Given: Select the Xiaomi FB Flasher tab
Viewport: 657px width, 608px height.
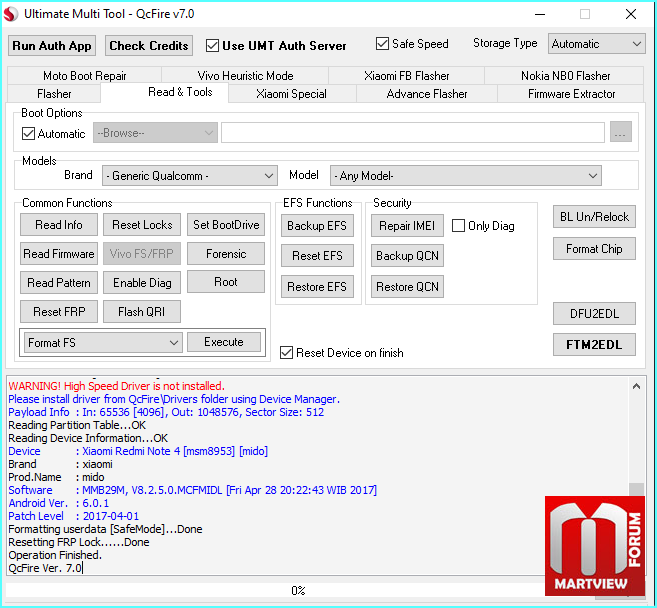Looking at the screenshot, I should (406, 75).
